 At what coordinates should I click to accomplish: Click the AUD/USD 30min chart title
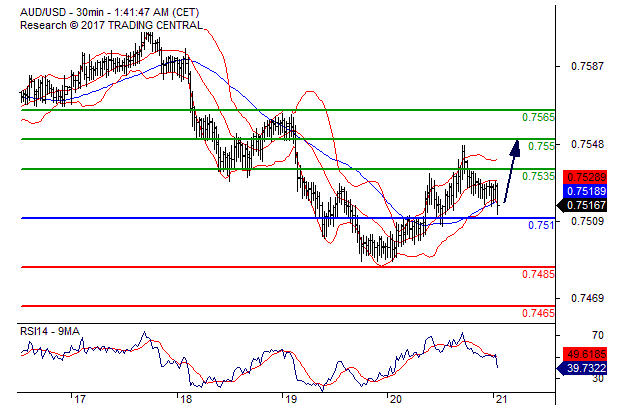coord(110,12)
